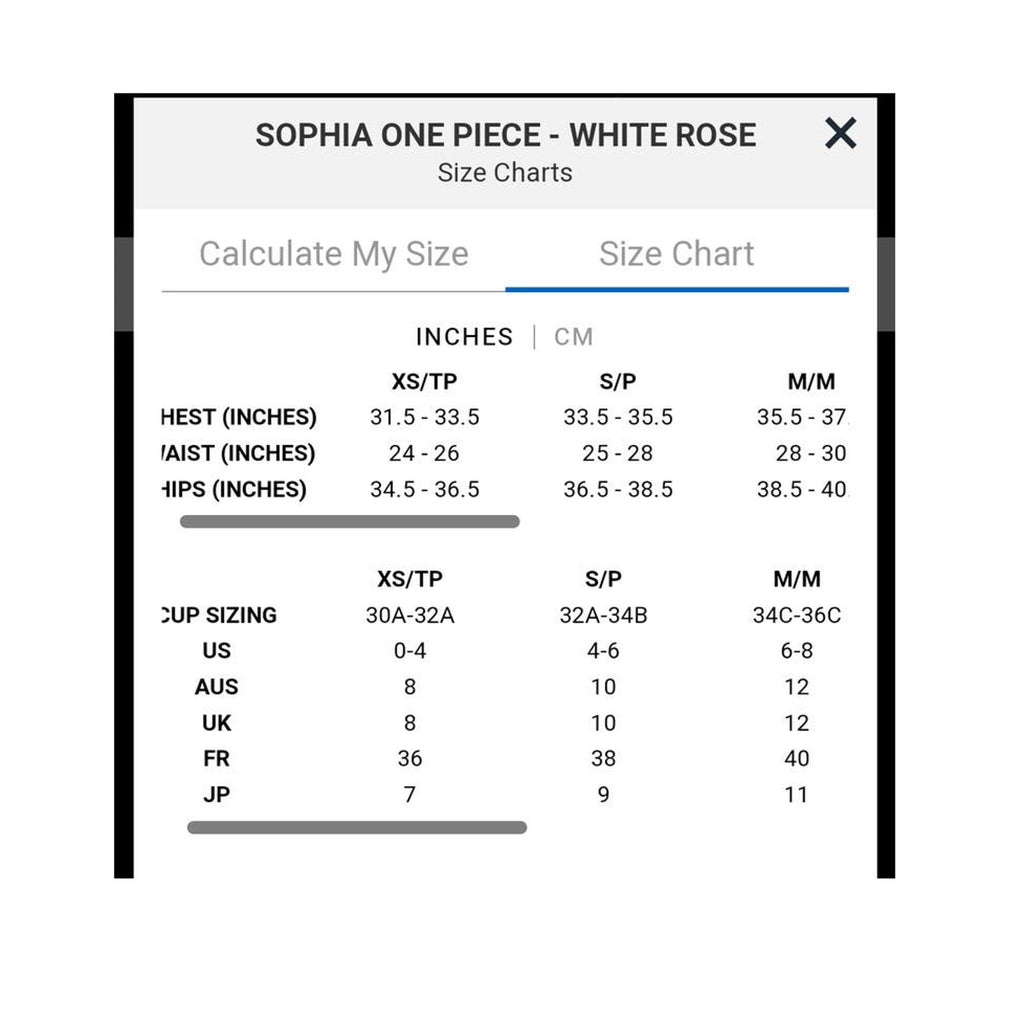1024x1024 pixels.
Task: Click the M/M column header in measurements table
Action: click(x=811, y=381)
